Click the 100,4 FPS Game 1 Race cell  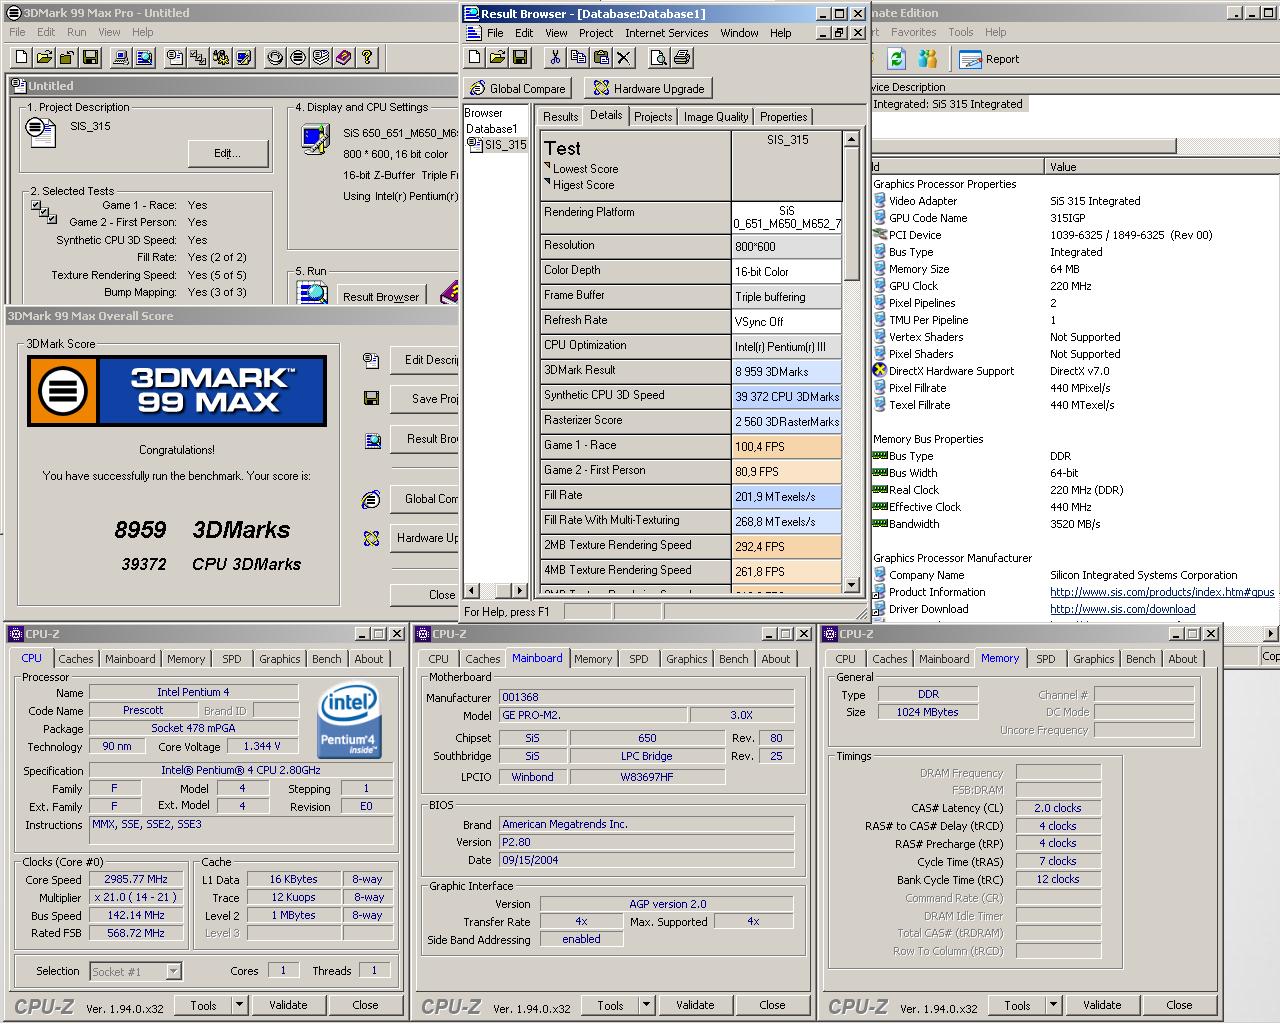click(787, 446)
